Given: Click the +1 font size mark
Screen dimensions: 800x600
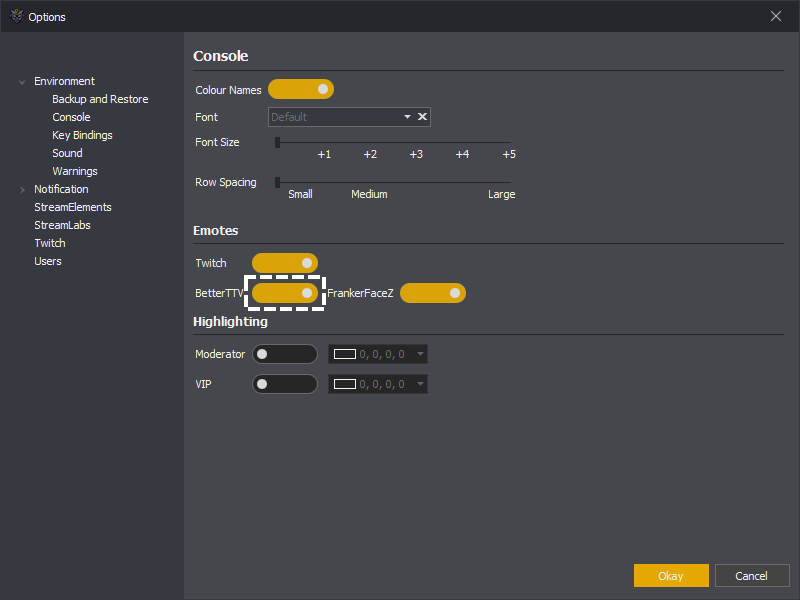Looking at the screenshot, I should [324, 154].
